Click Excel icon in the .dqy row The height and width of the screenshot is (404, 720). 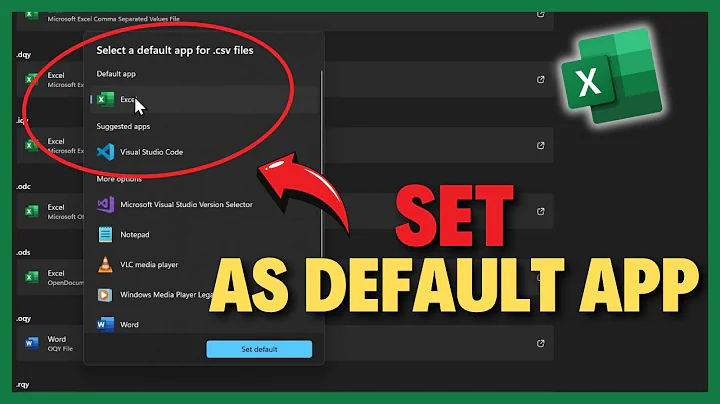coord(31,79)
